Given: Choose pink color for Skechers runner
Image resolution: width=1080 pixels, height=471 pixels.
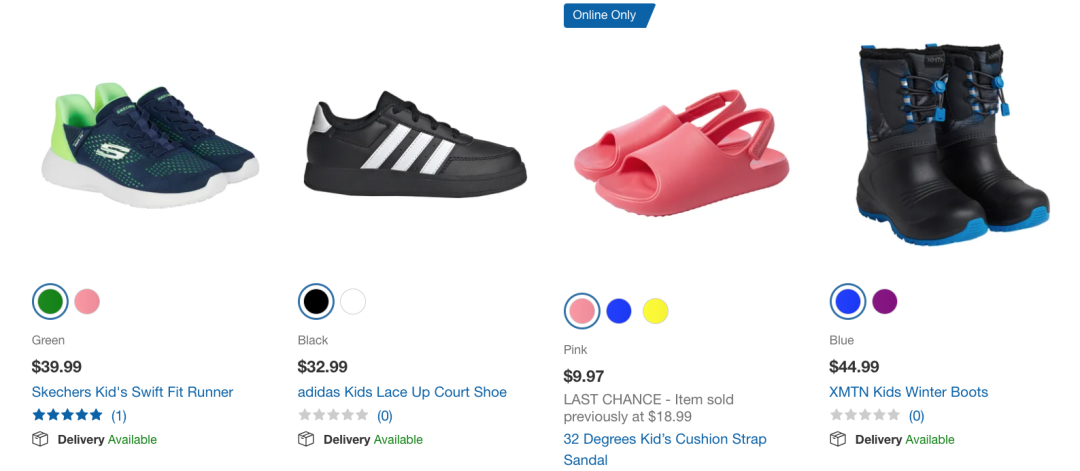Looking at the screenshot, I should point(87,301).
